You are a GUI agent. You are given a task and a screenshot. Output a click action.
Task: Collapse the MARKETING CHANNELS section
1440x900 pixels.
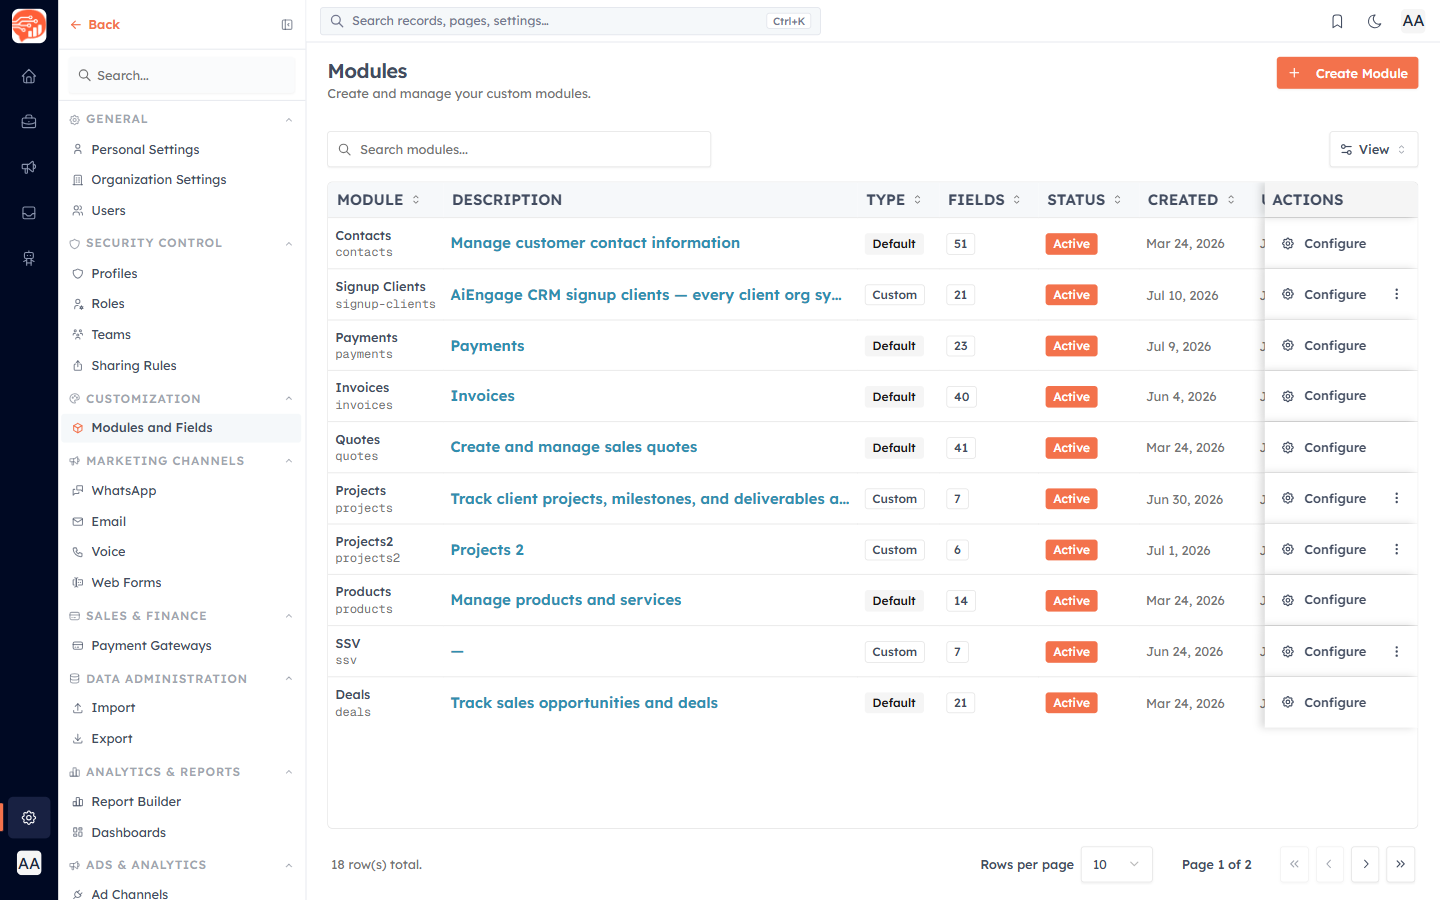(288, 461)
